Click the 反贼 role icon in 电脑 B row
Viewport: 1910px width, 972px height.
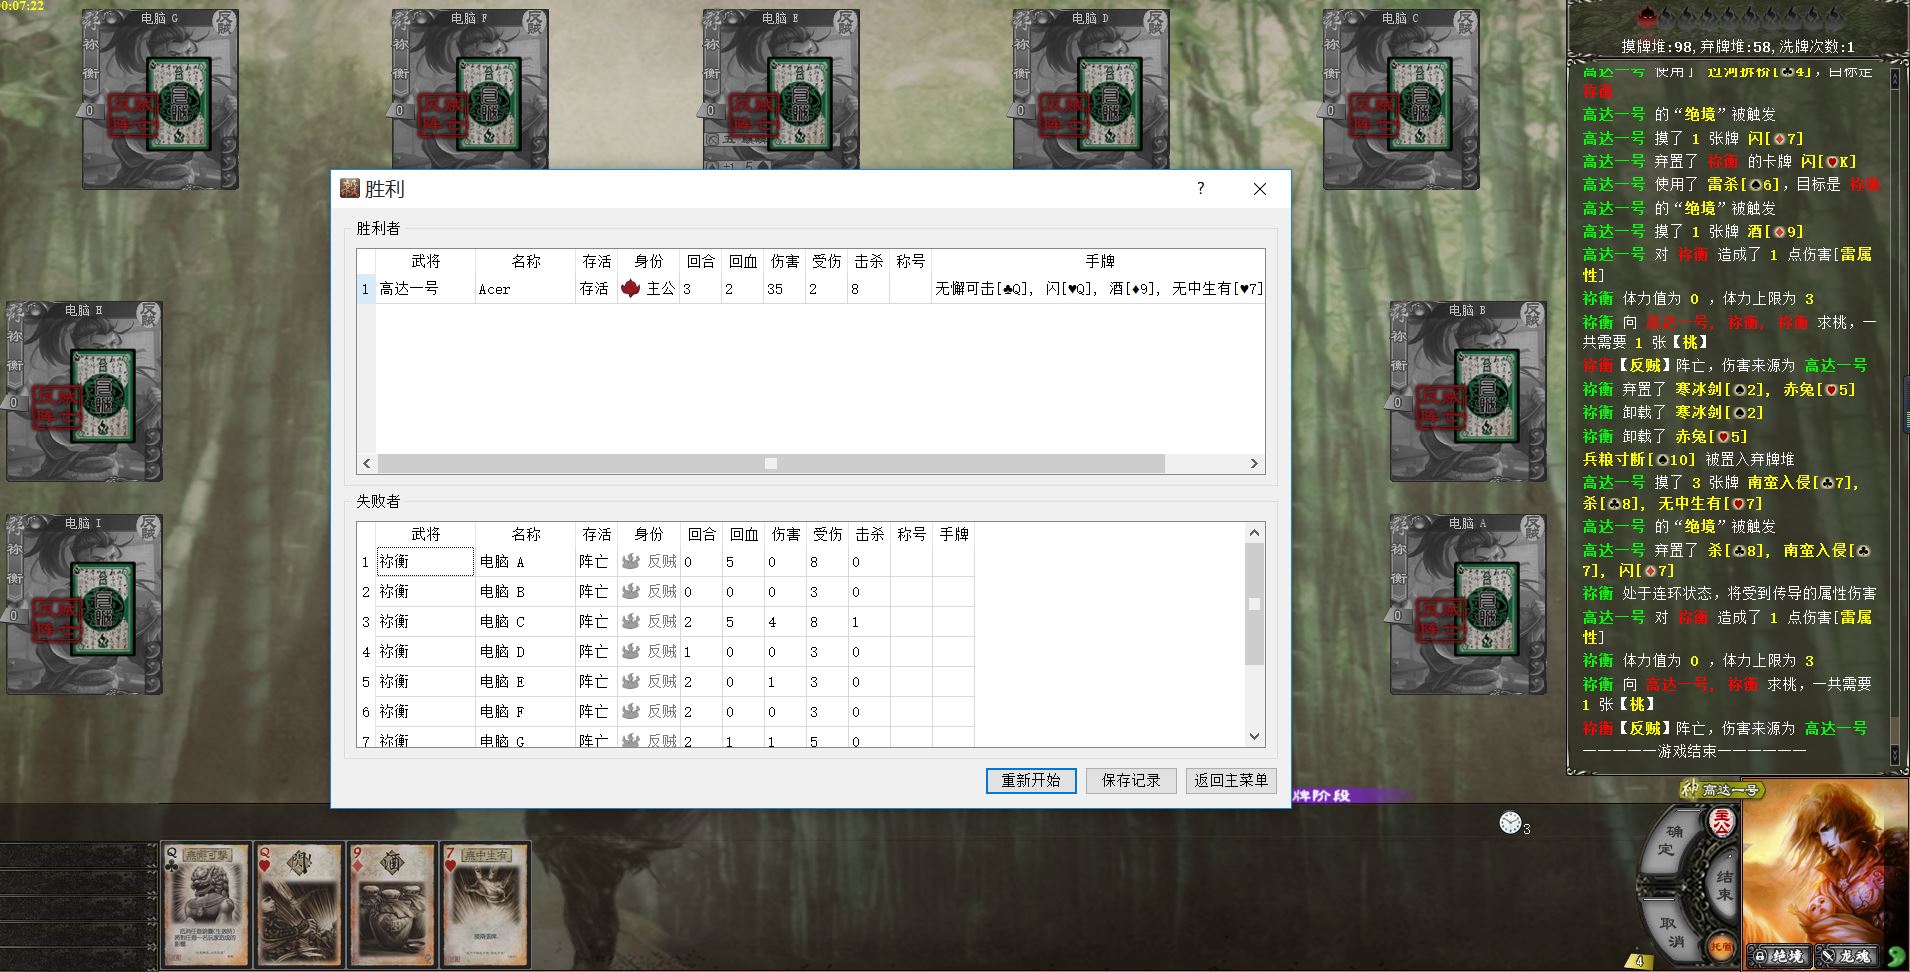pyautogui.click(x=630, y=592)
